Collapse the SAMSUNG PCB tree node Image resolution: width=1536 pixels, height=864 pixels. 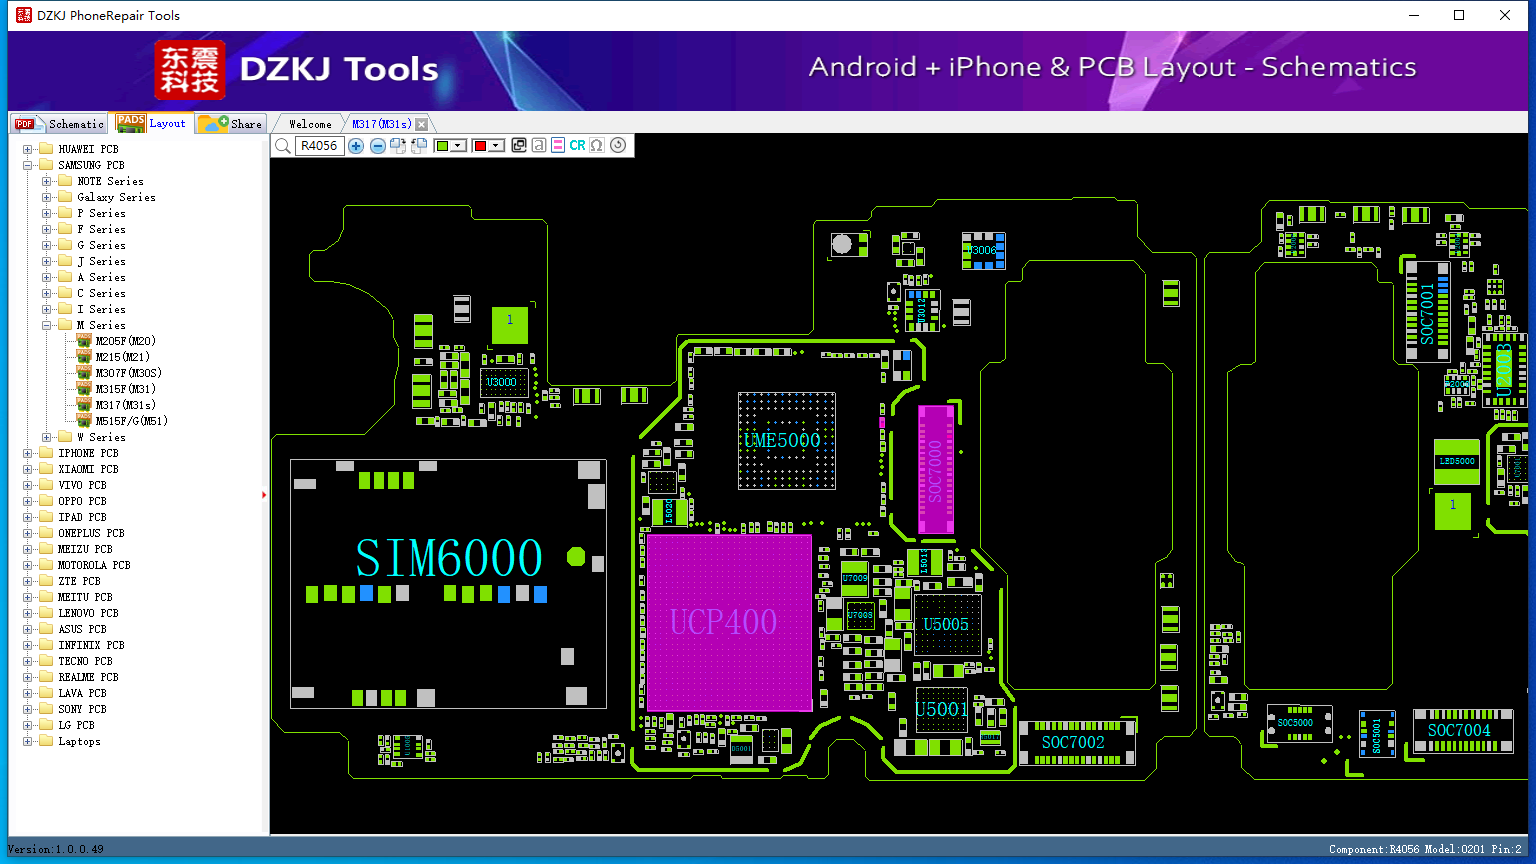pyautogui.click(x=28, y=165)
